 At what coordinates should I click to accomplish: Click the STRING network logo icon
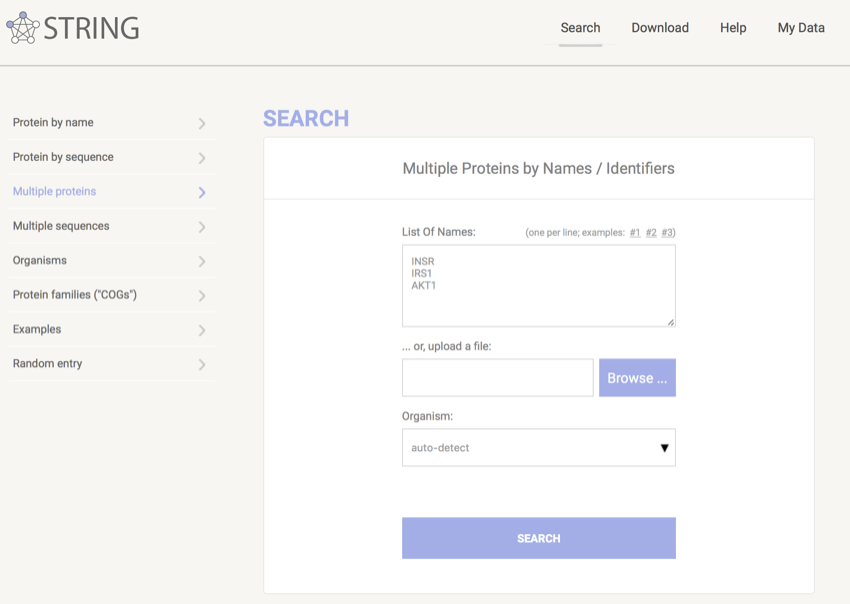click(x=23, y=27)
